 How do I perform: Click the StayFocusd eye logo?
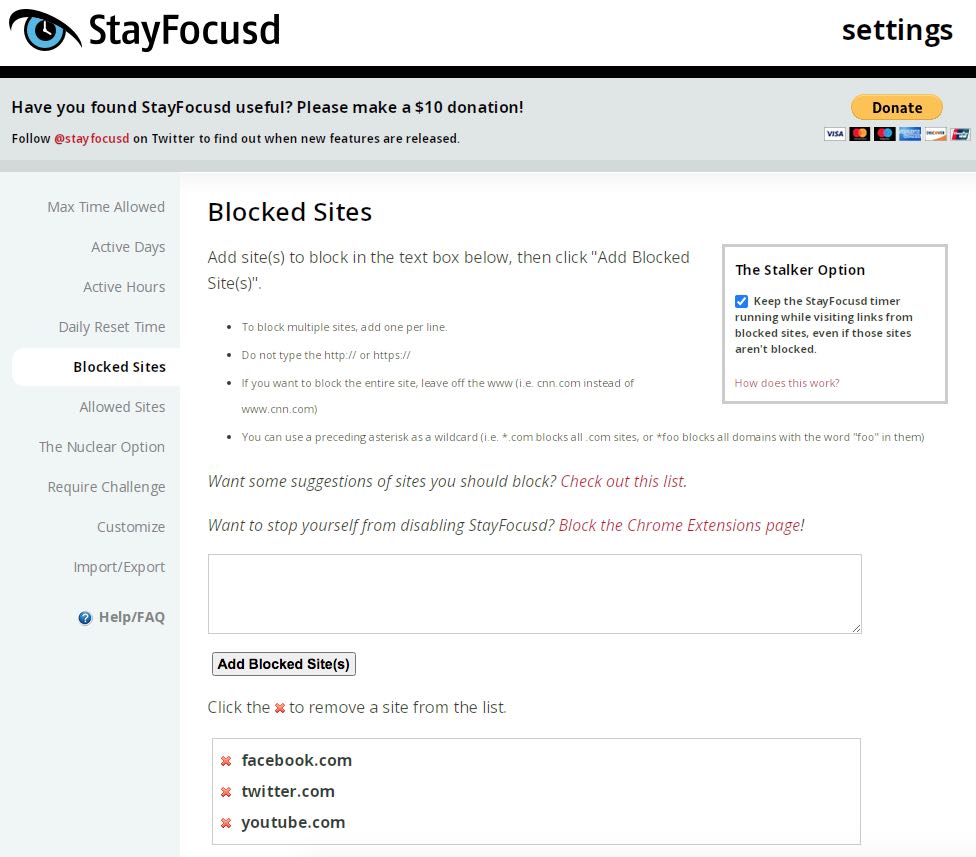pos(45,30)
